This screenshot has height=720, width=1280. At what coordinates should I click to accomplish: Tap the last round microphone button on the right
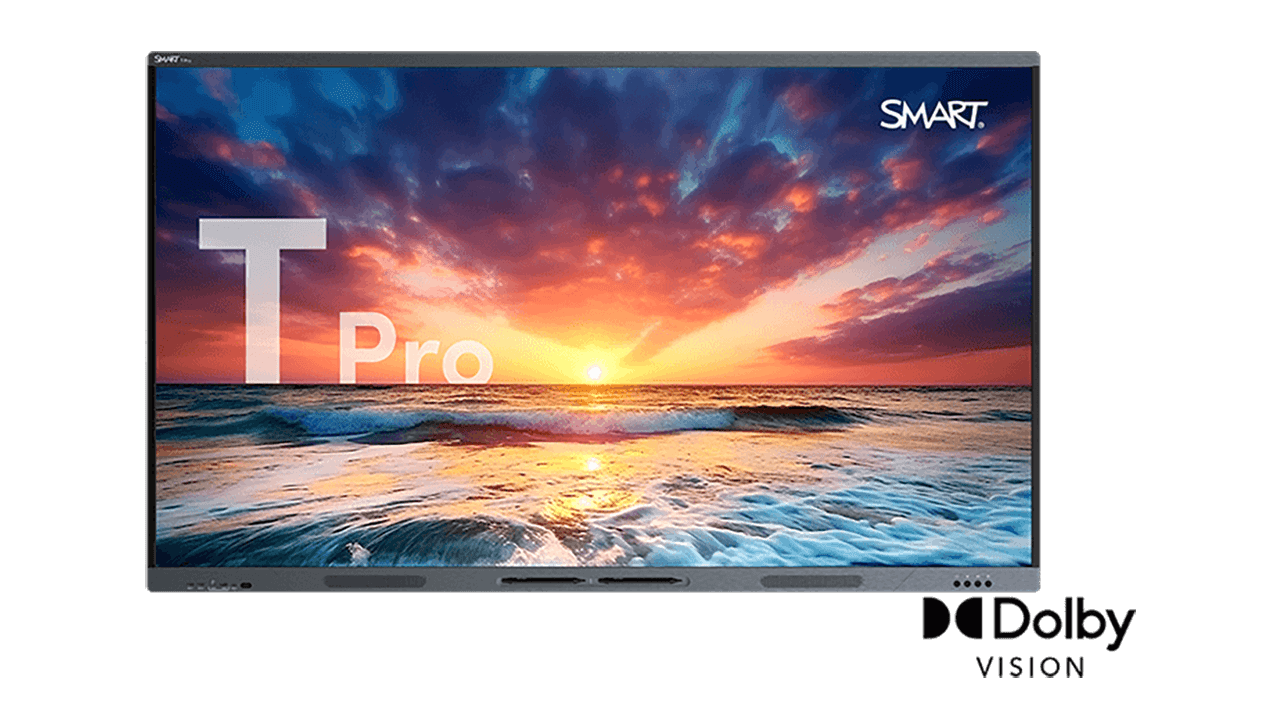pyautogui.click(x=988, y=583)
